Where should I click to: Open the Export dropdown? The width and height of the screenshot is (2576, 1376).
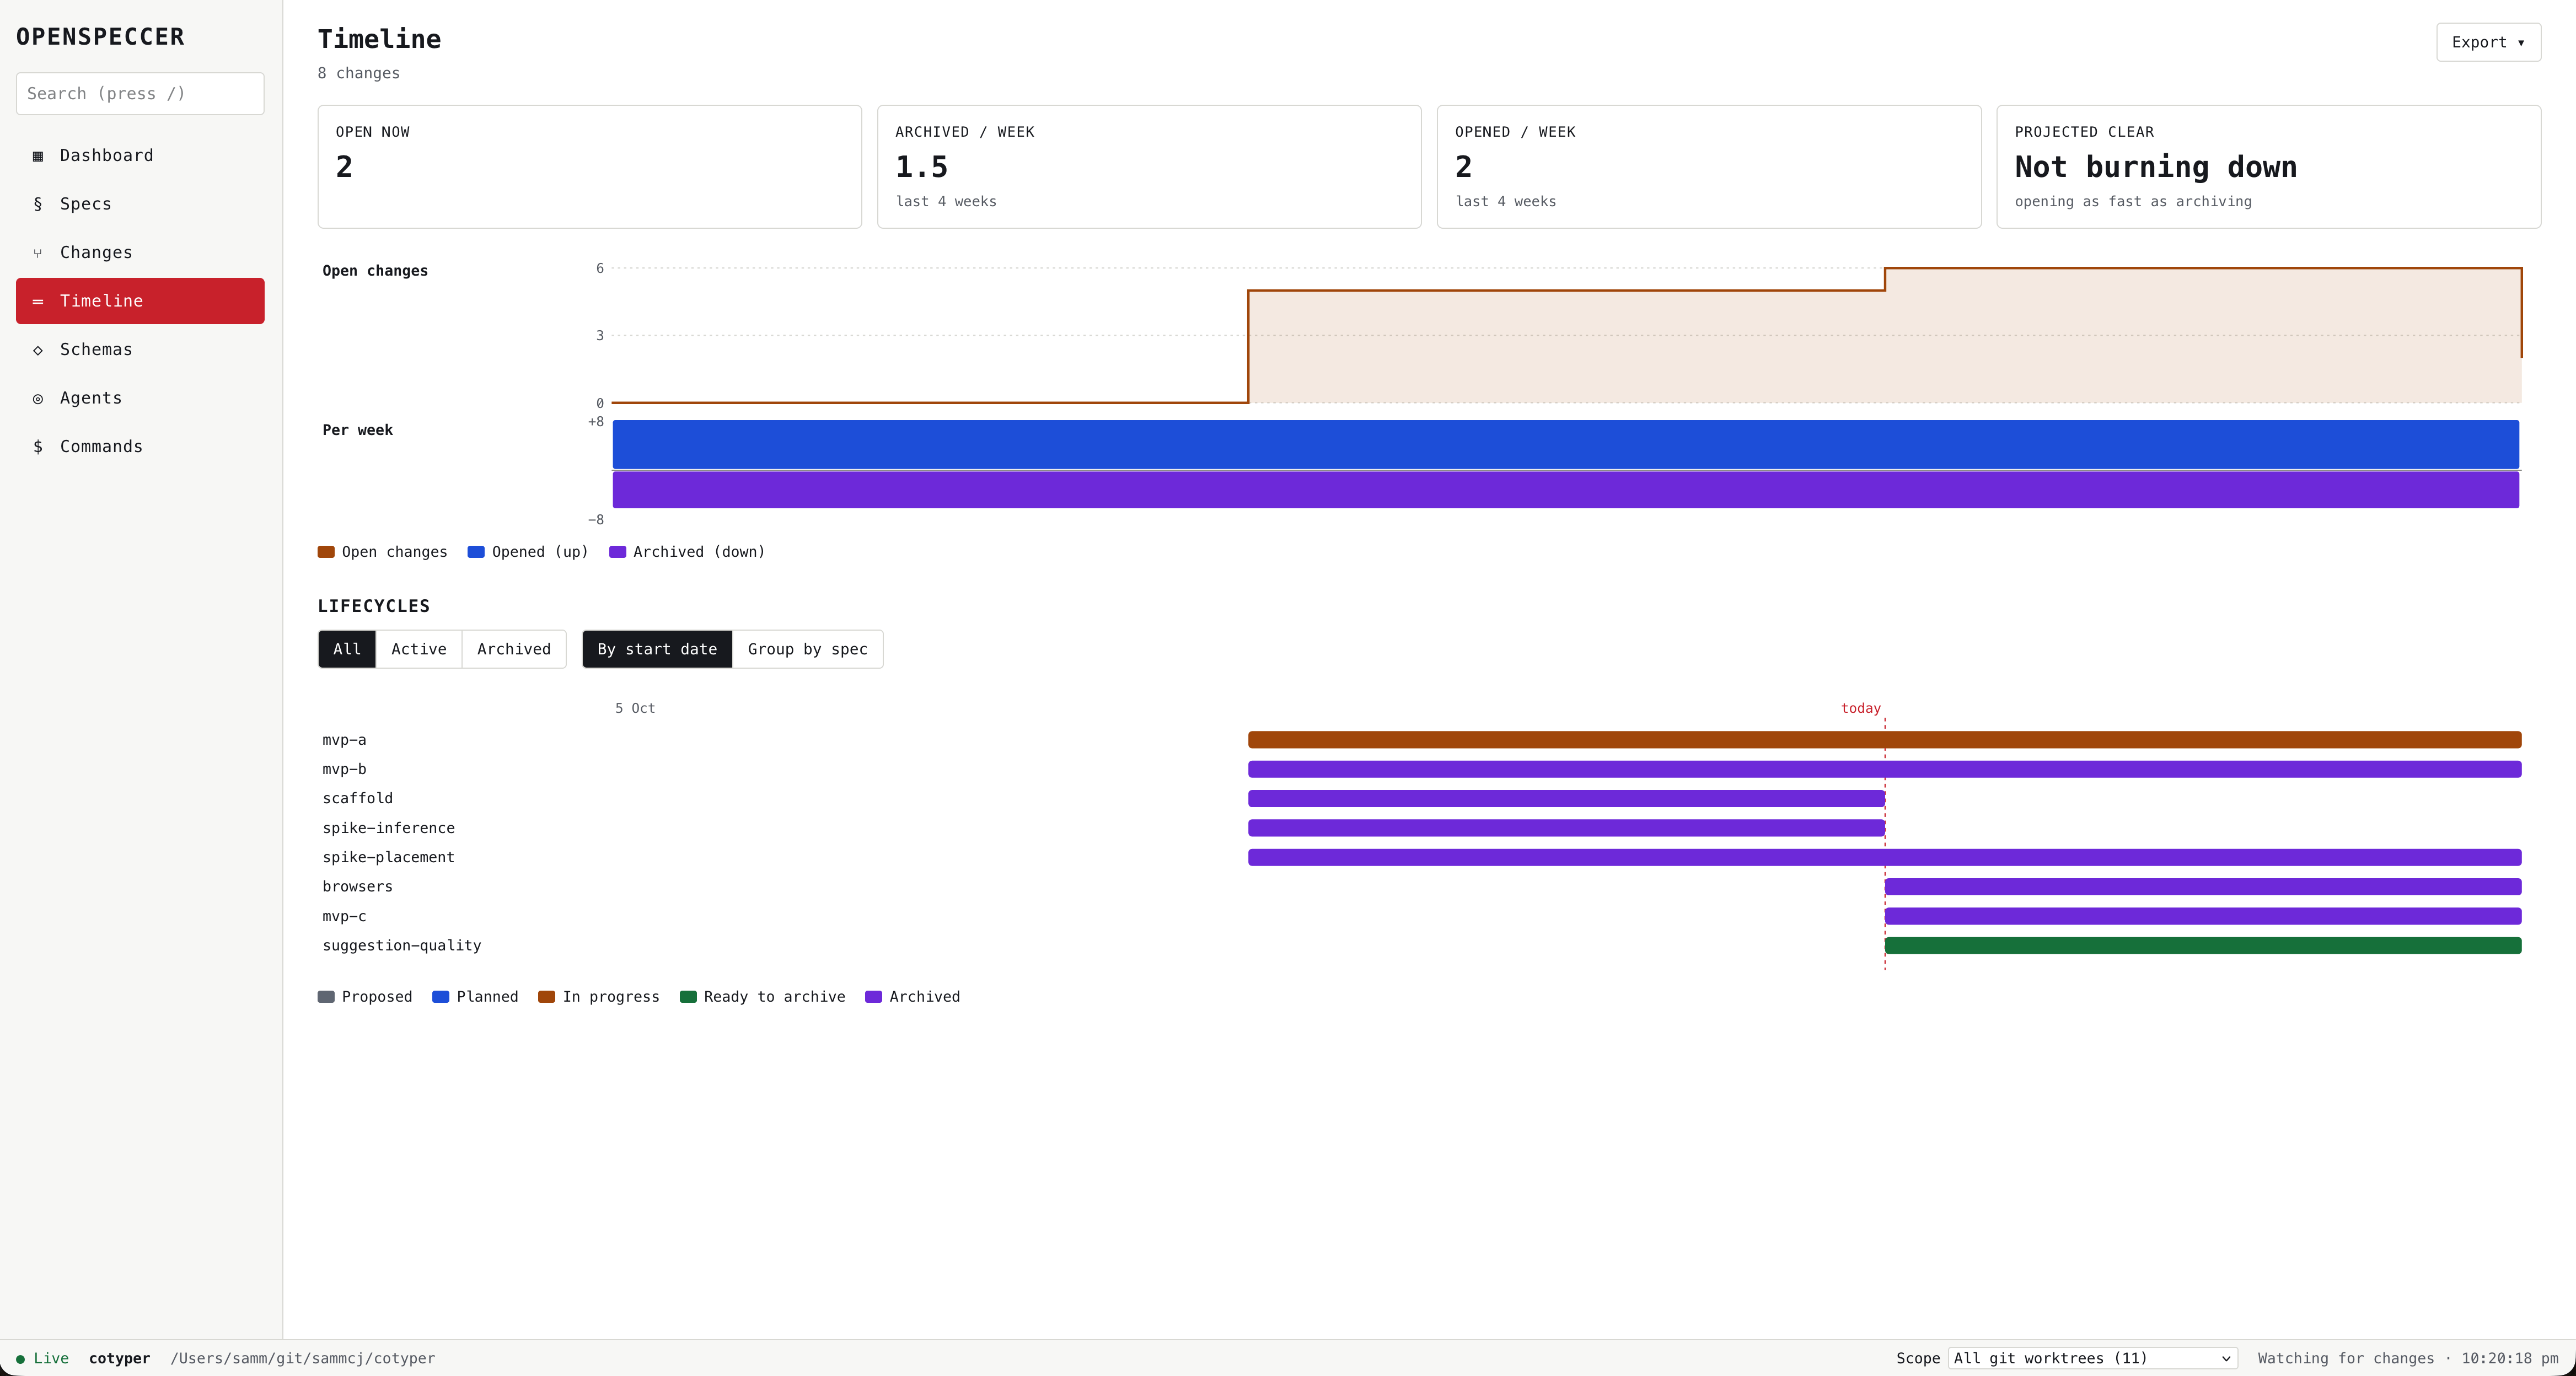pyautogui.click(x=2488, y=42)
